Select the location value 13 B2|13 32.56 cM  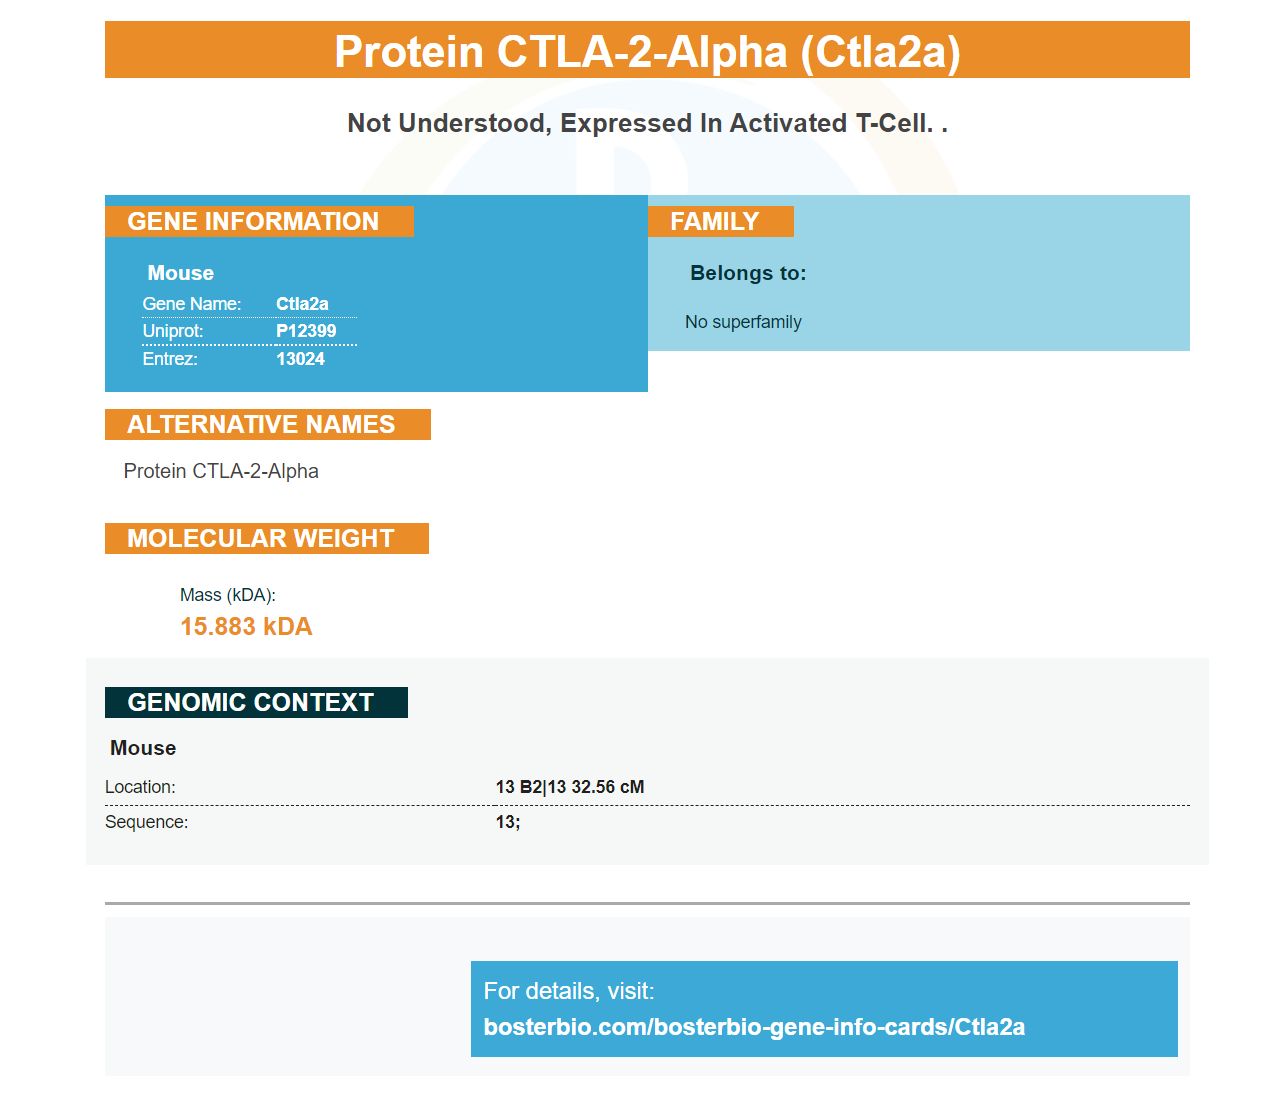pos(570,787)
